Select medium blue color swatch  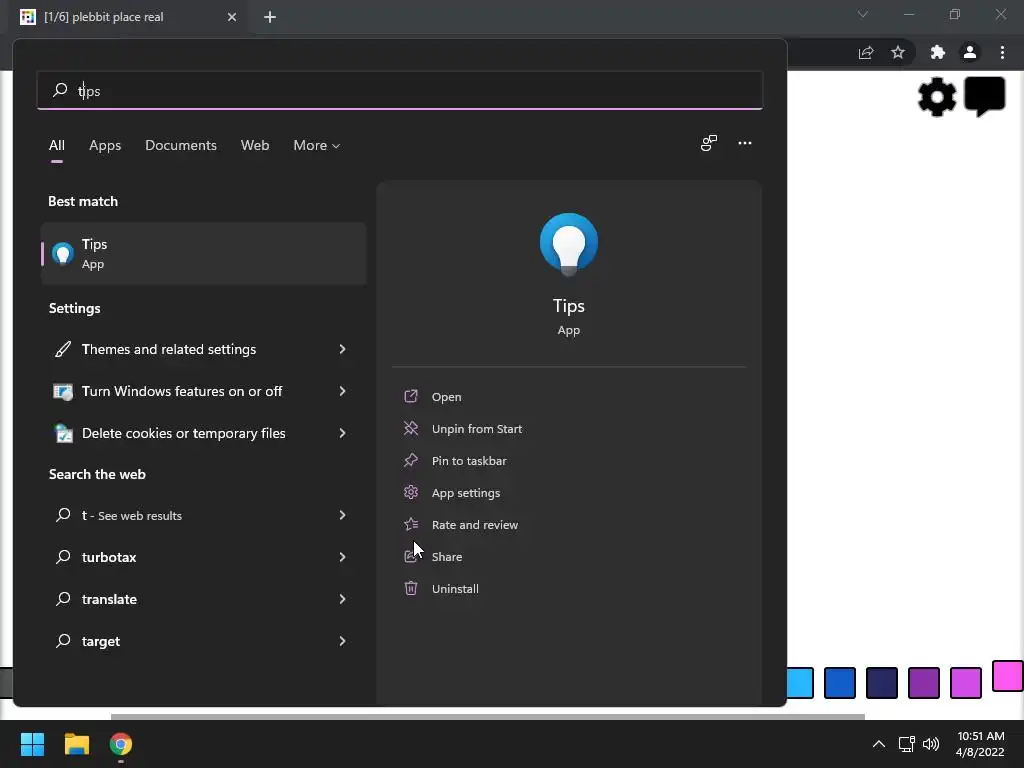click(x=840, y=682)
